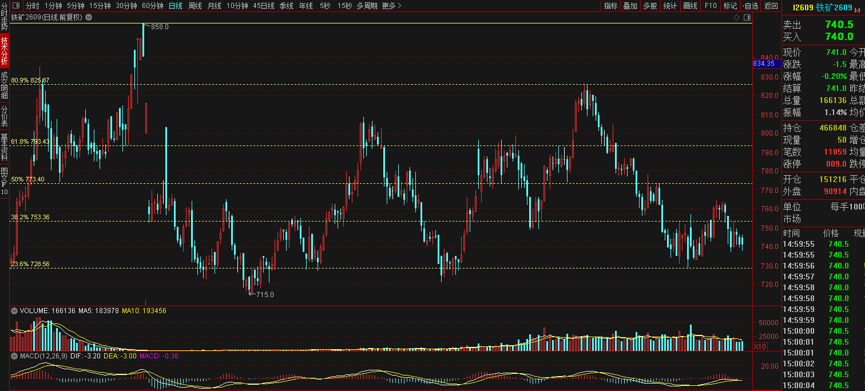Toggle the right panel icon beside the diamond
865x391 pixels.
[746, 17]
